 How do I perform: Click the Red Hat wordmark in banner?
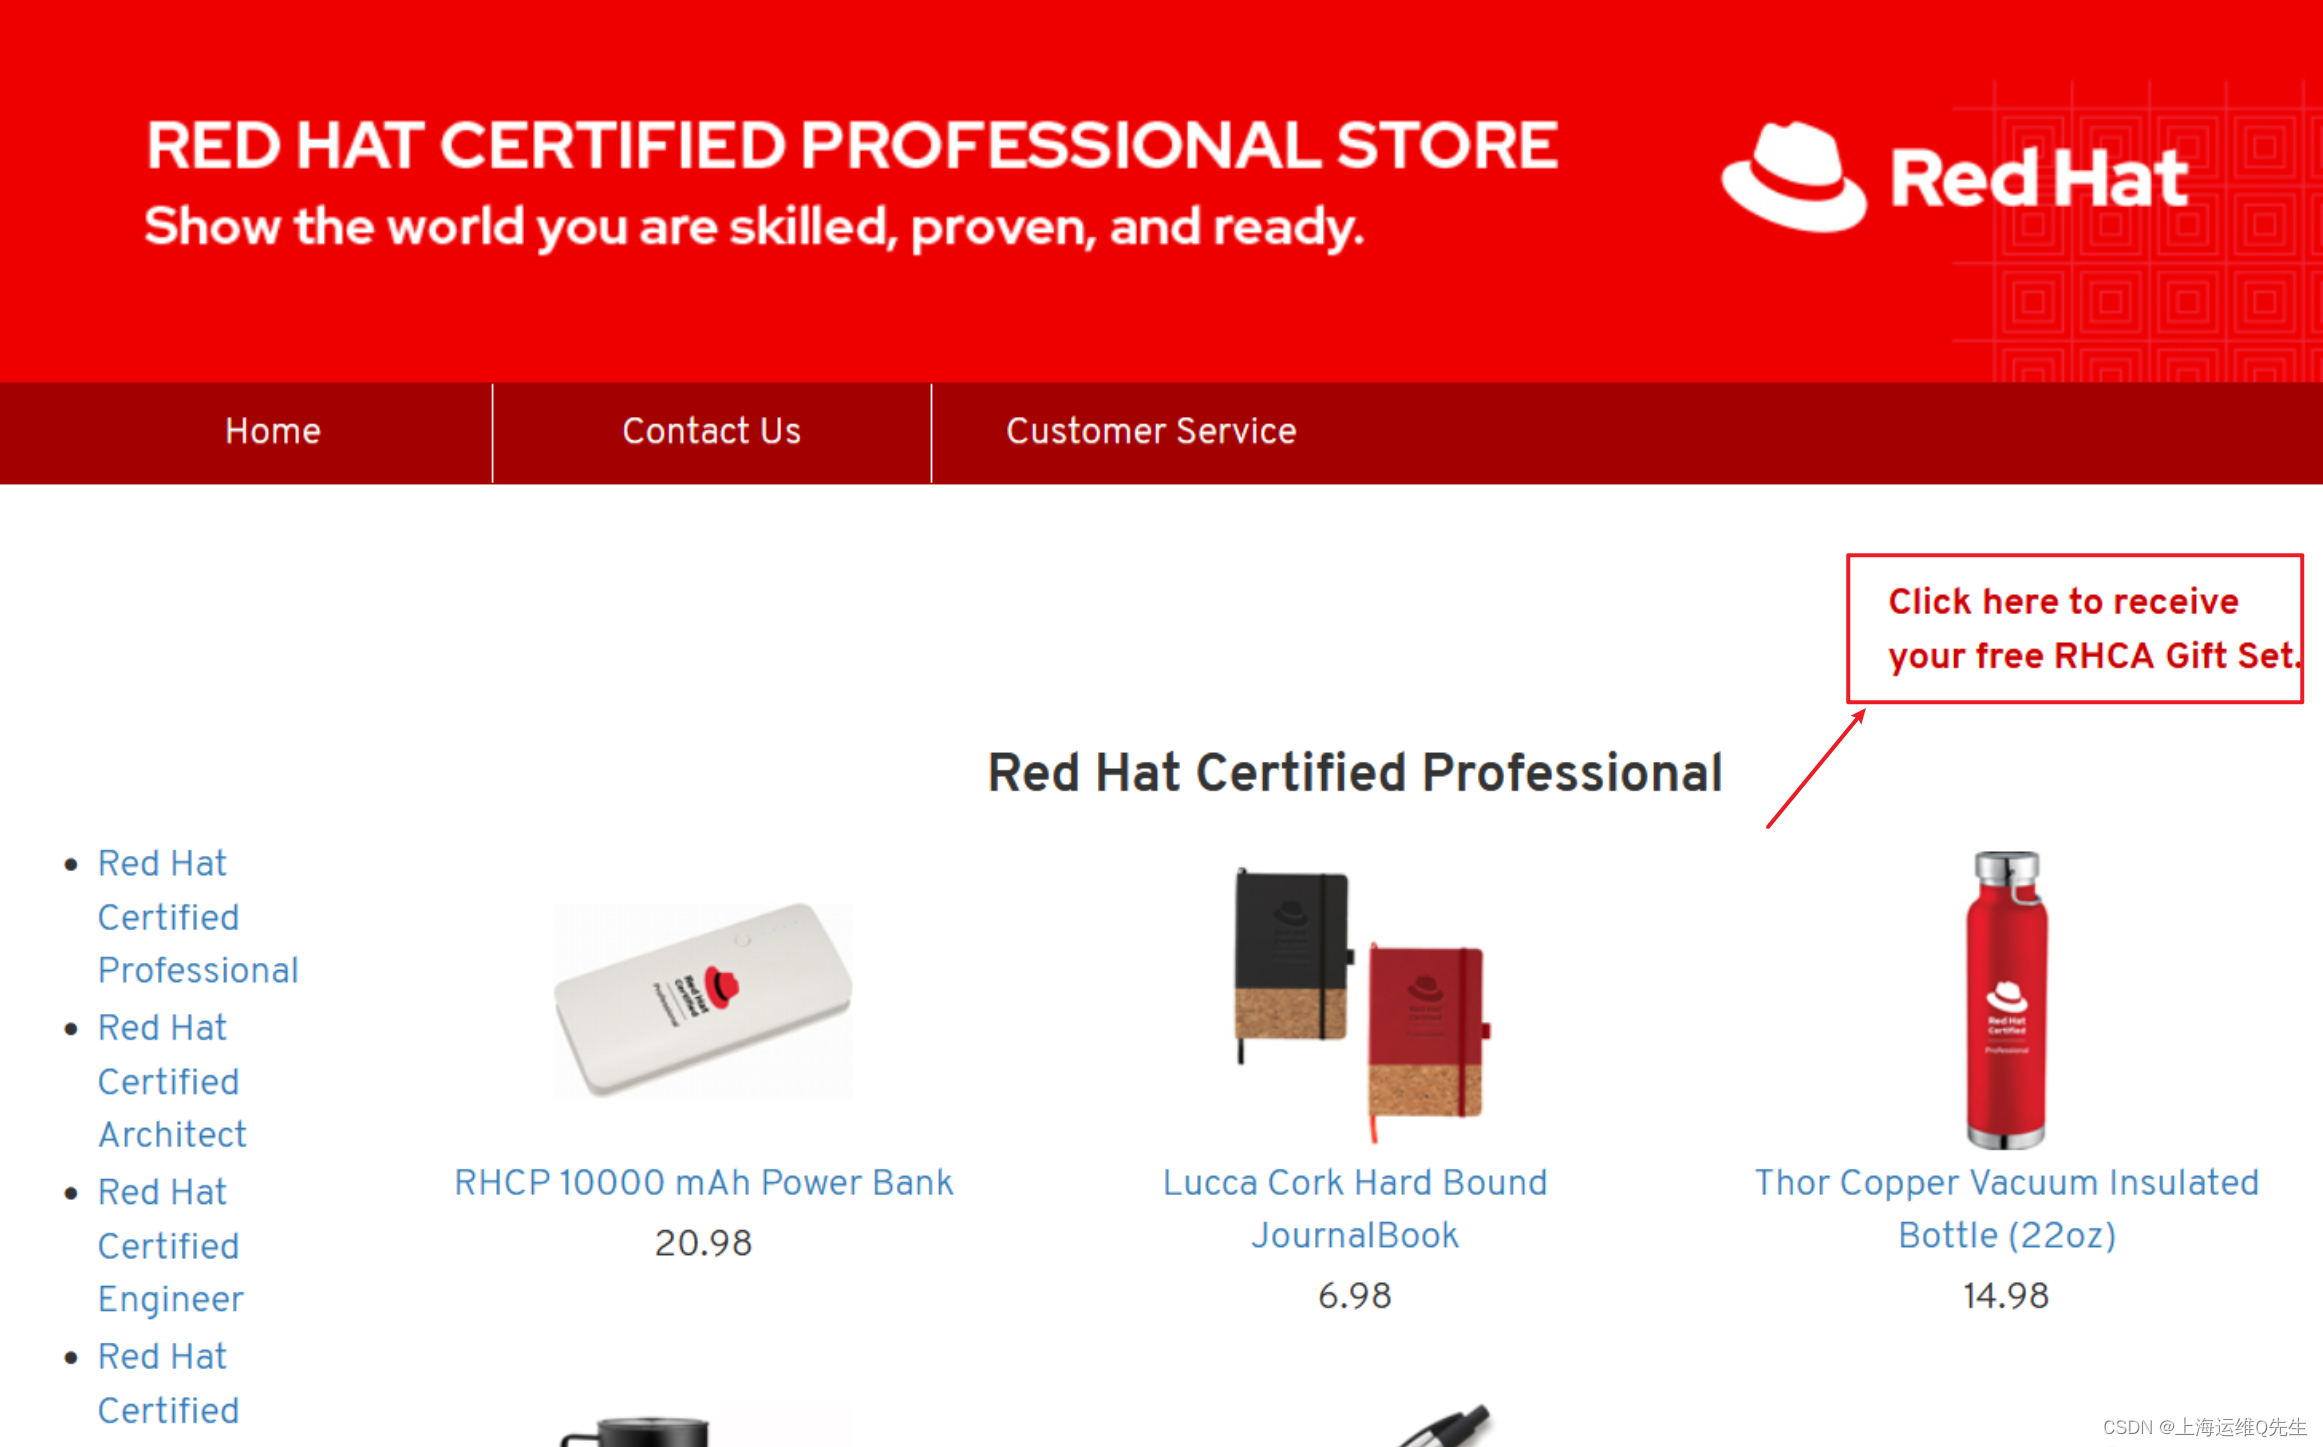point(2038,180)
